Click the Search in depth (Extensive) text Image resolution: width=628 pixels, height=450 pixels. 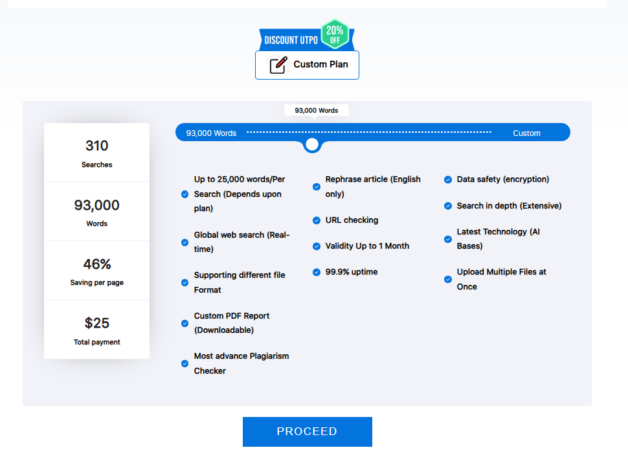click(509, 206)
